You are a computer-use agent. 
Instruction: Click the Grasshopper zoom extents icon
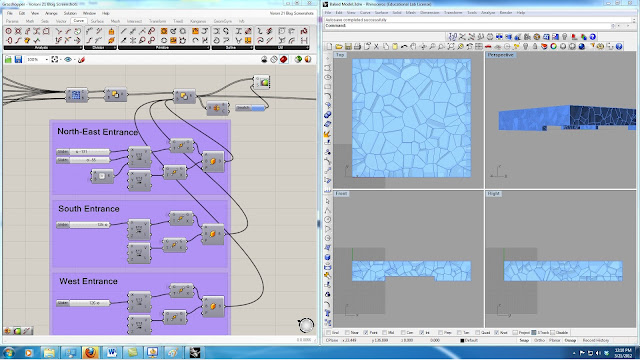55,60
